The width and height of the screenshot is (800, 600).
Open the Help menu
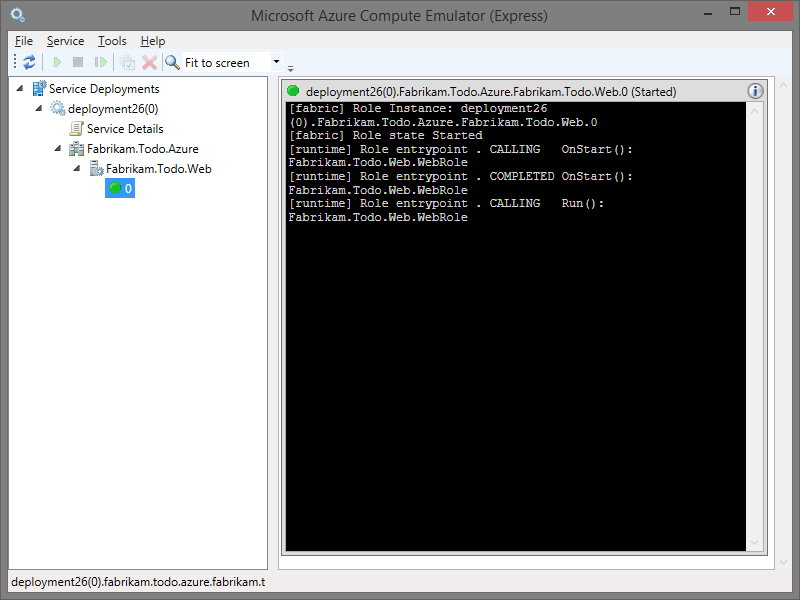click(152, 41)
